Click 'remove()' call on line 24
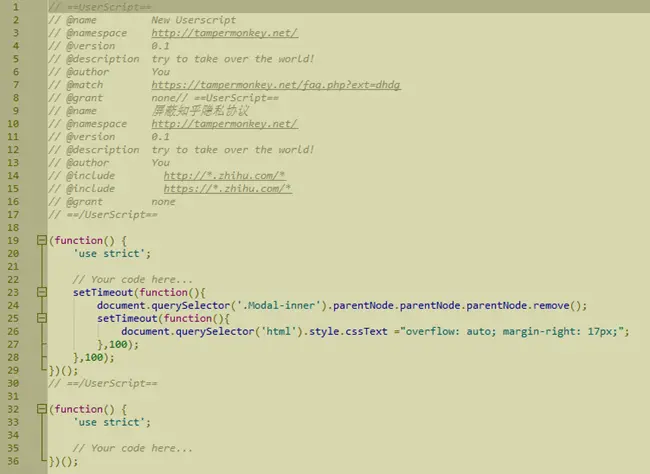650x474 pixels. coord(557,305)
